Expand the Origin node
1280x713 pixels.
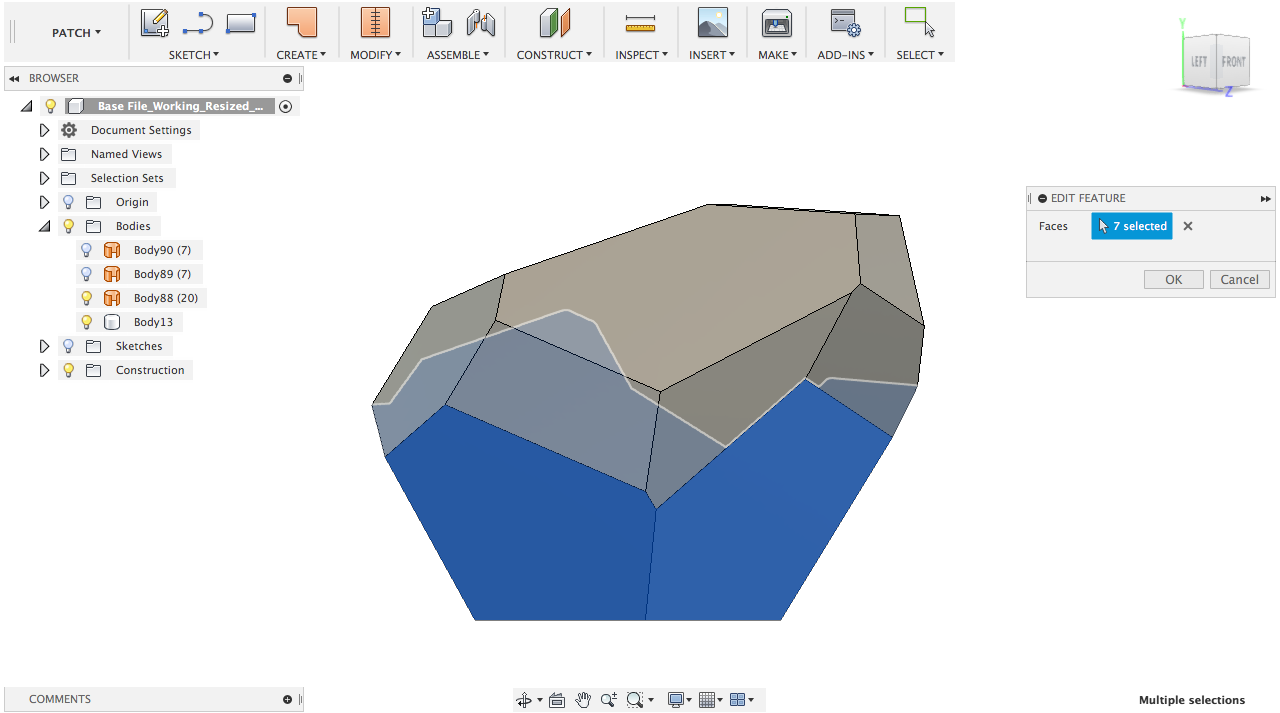44,202
